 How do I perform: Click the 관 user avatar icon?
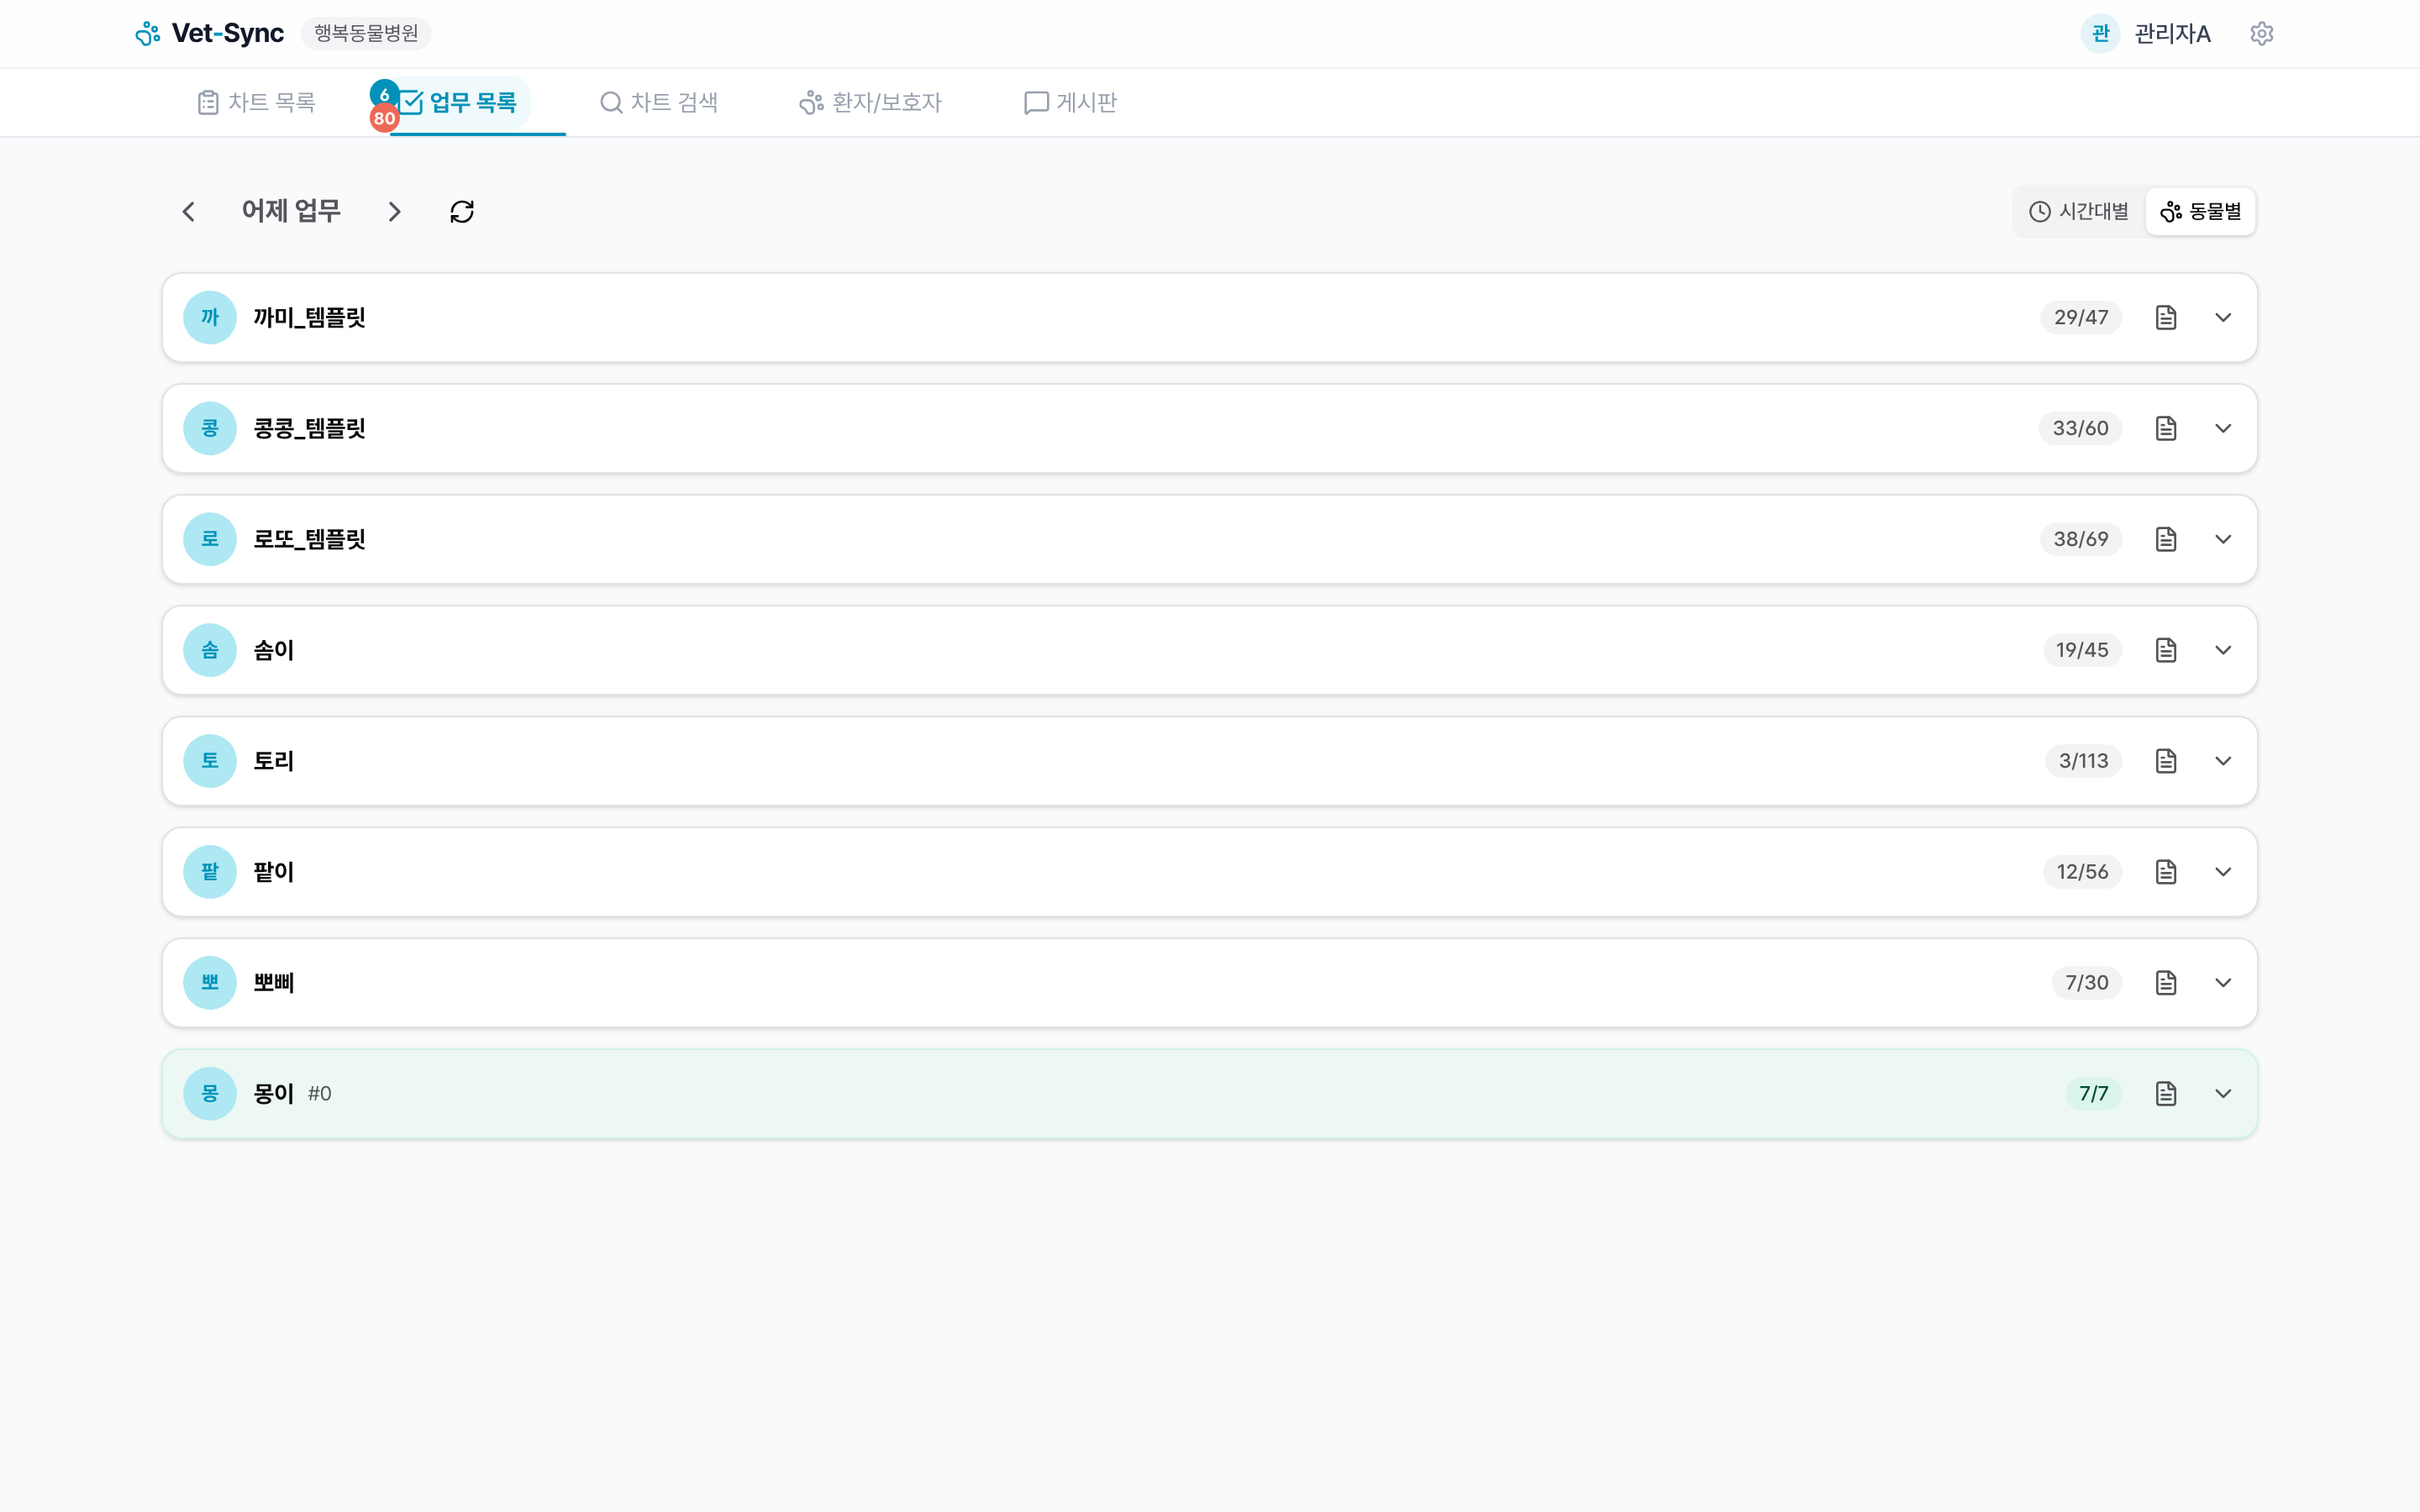pos(2100,34)
